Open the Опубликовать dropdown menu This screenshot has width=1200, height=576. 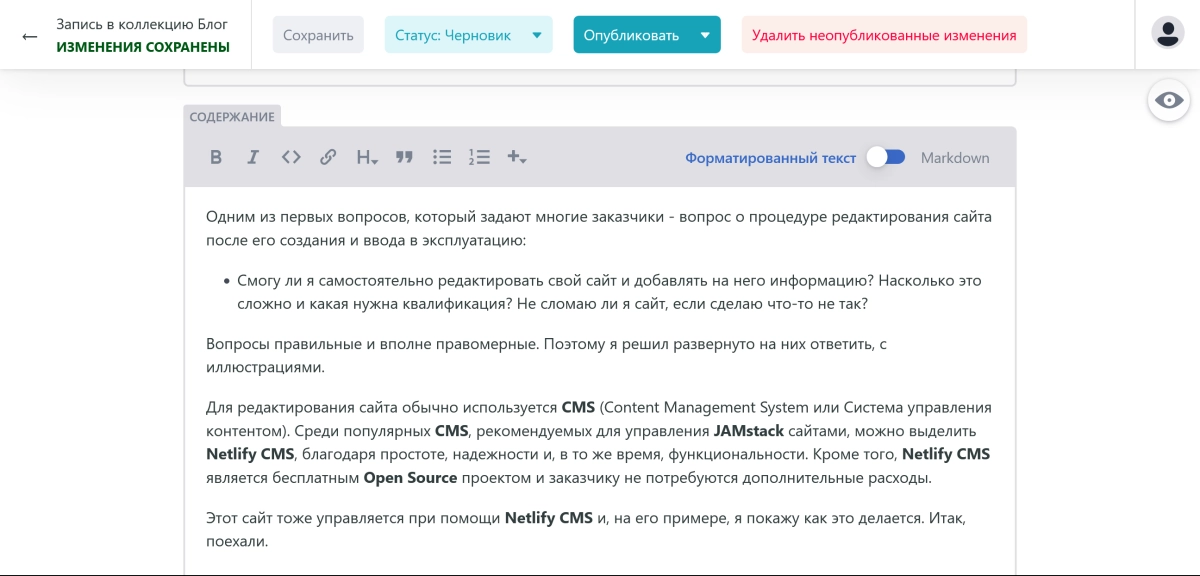click(x=647, y=35)
